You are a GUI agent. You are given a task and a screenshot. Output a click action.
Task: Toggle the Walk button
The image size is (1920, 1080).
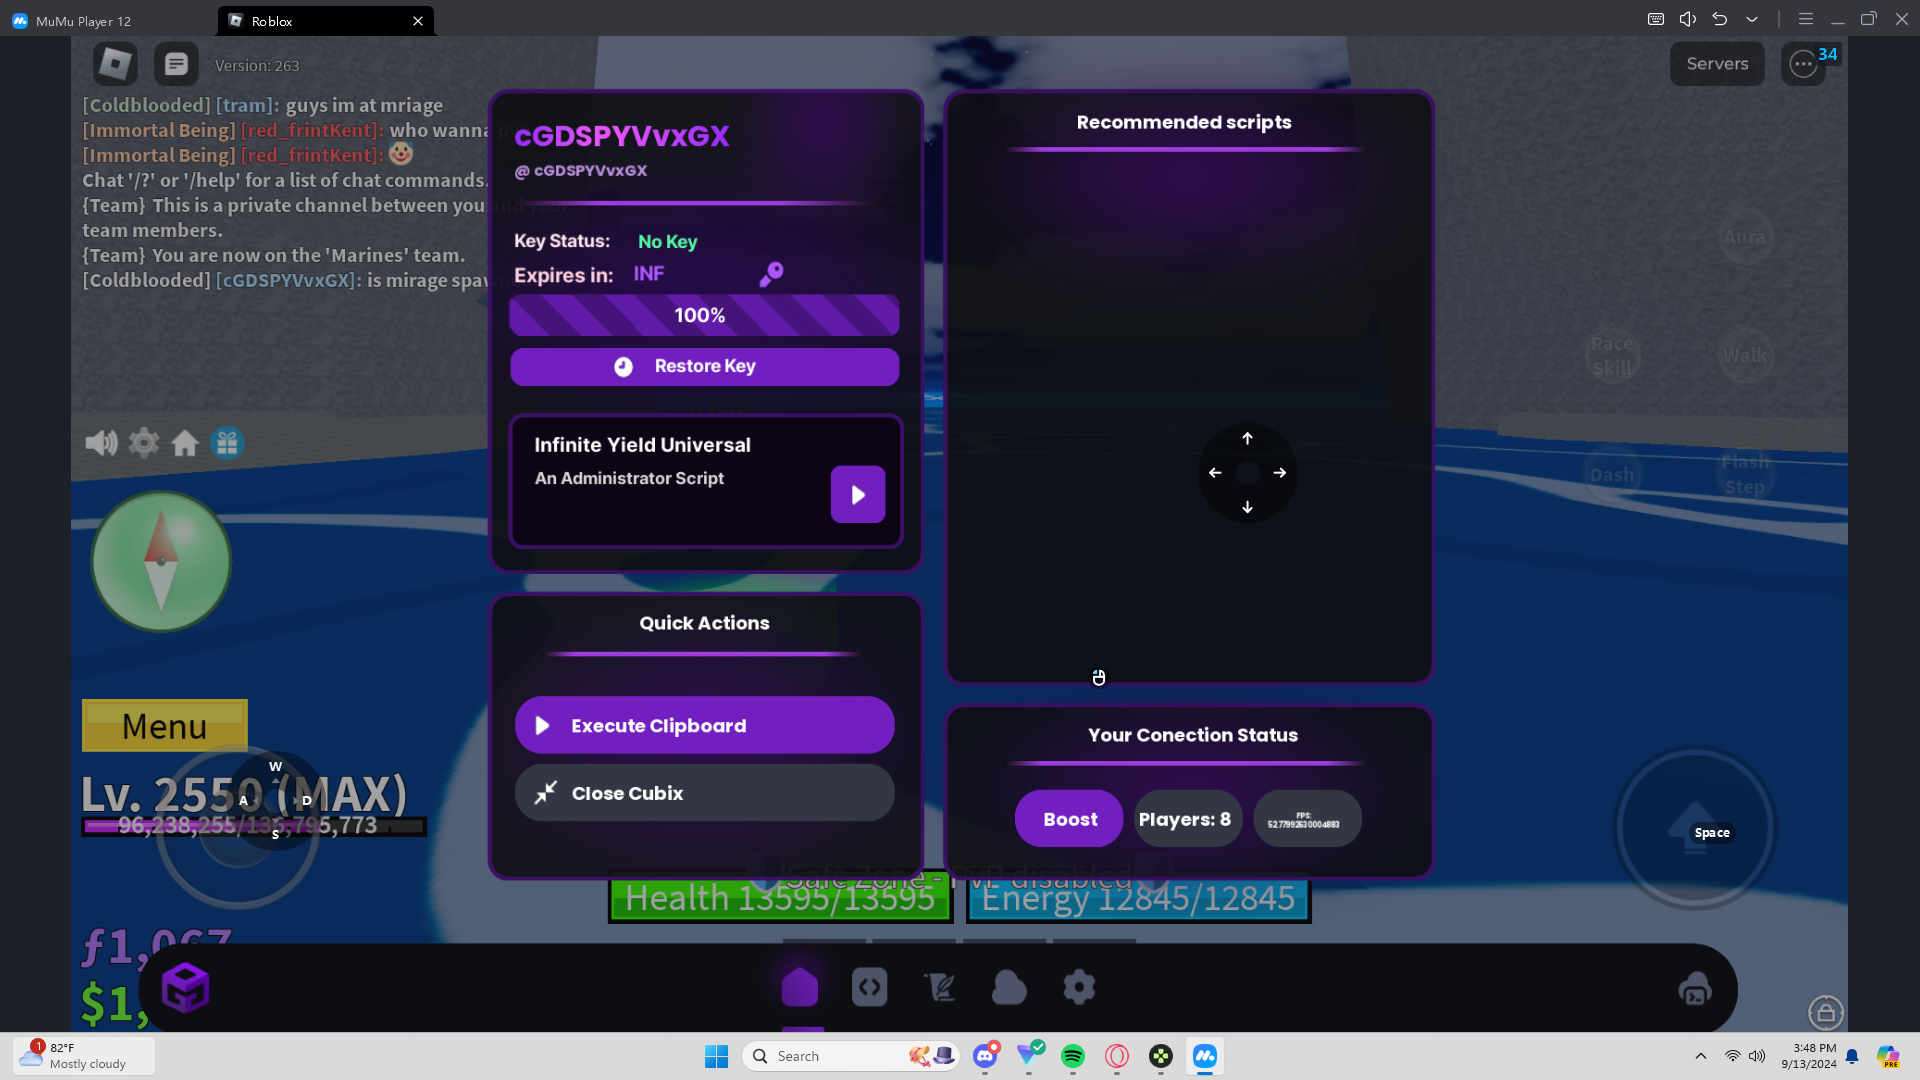pos(1745,356)
